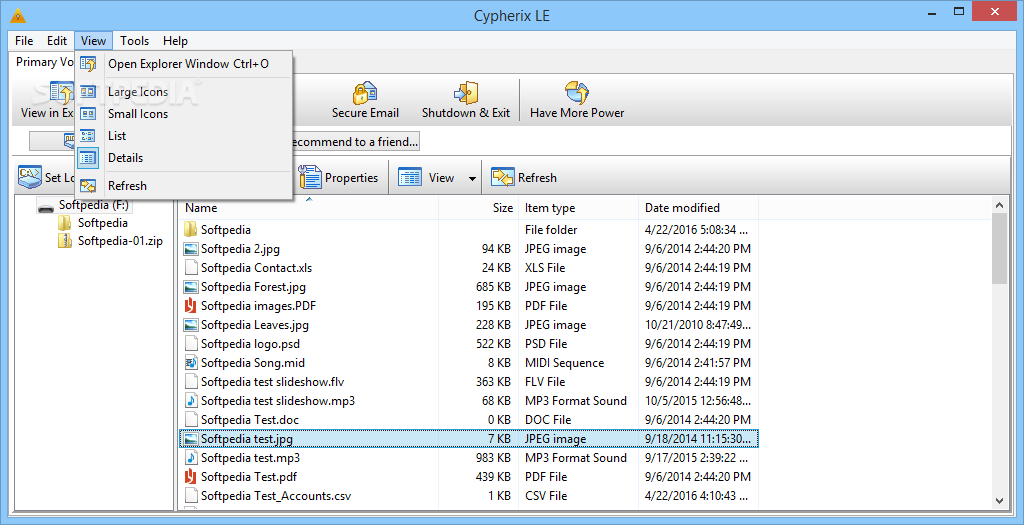1024x525 pixels.
Task: Select List view from View menu
Action: 184,136
